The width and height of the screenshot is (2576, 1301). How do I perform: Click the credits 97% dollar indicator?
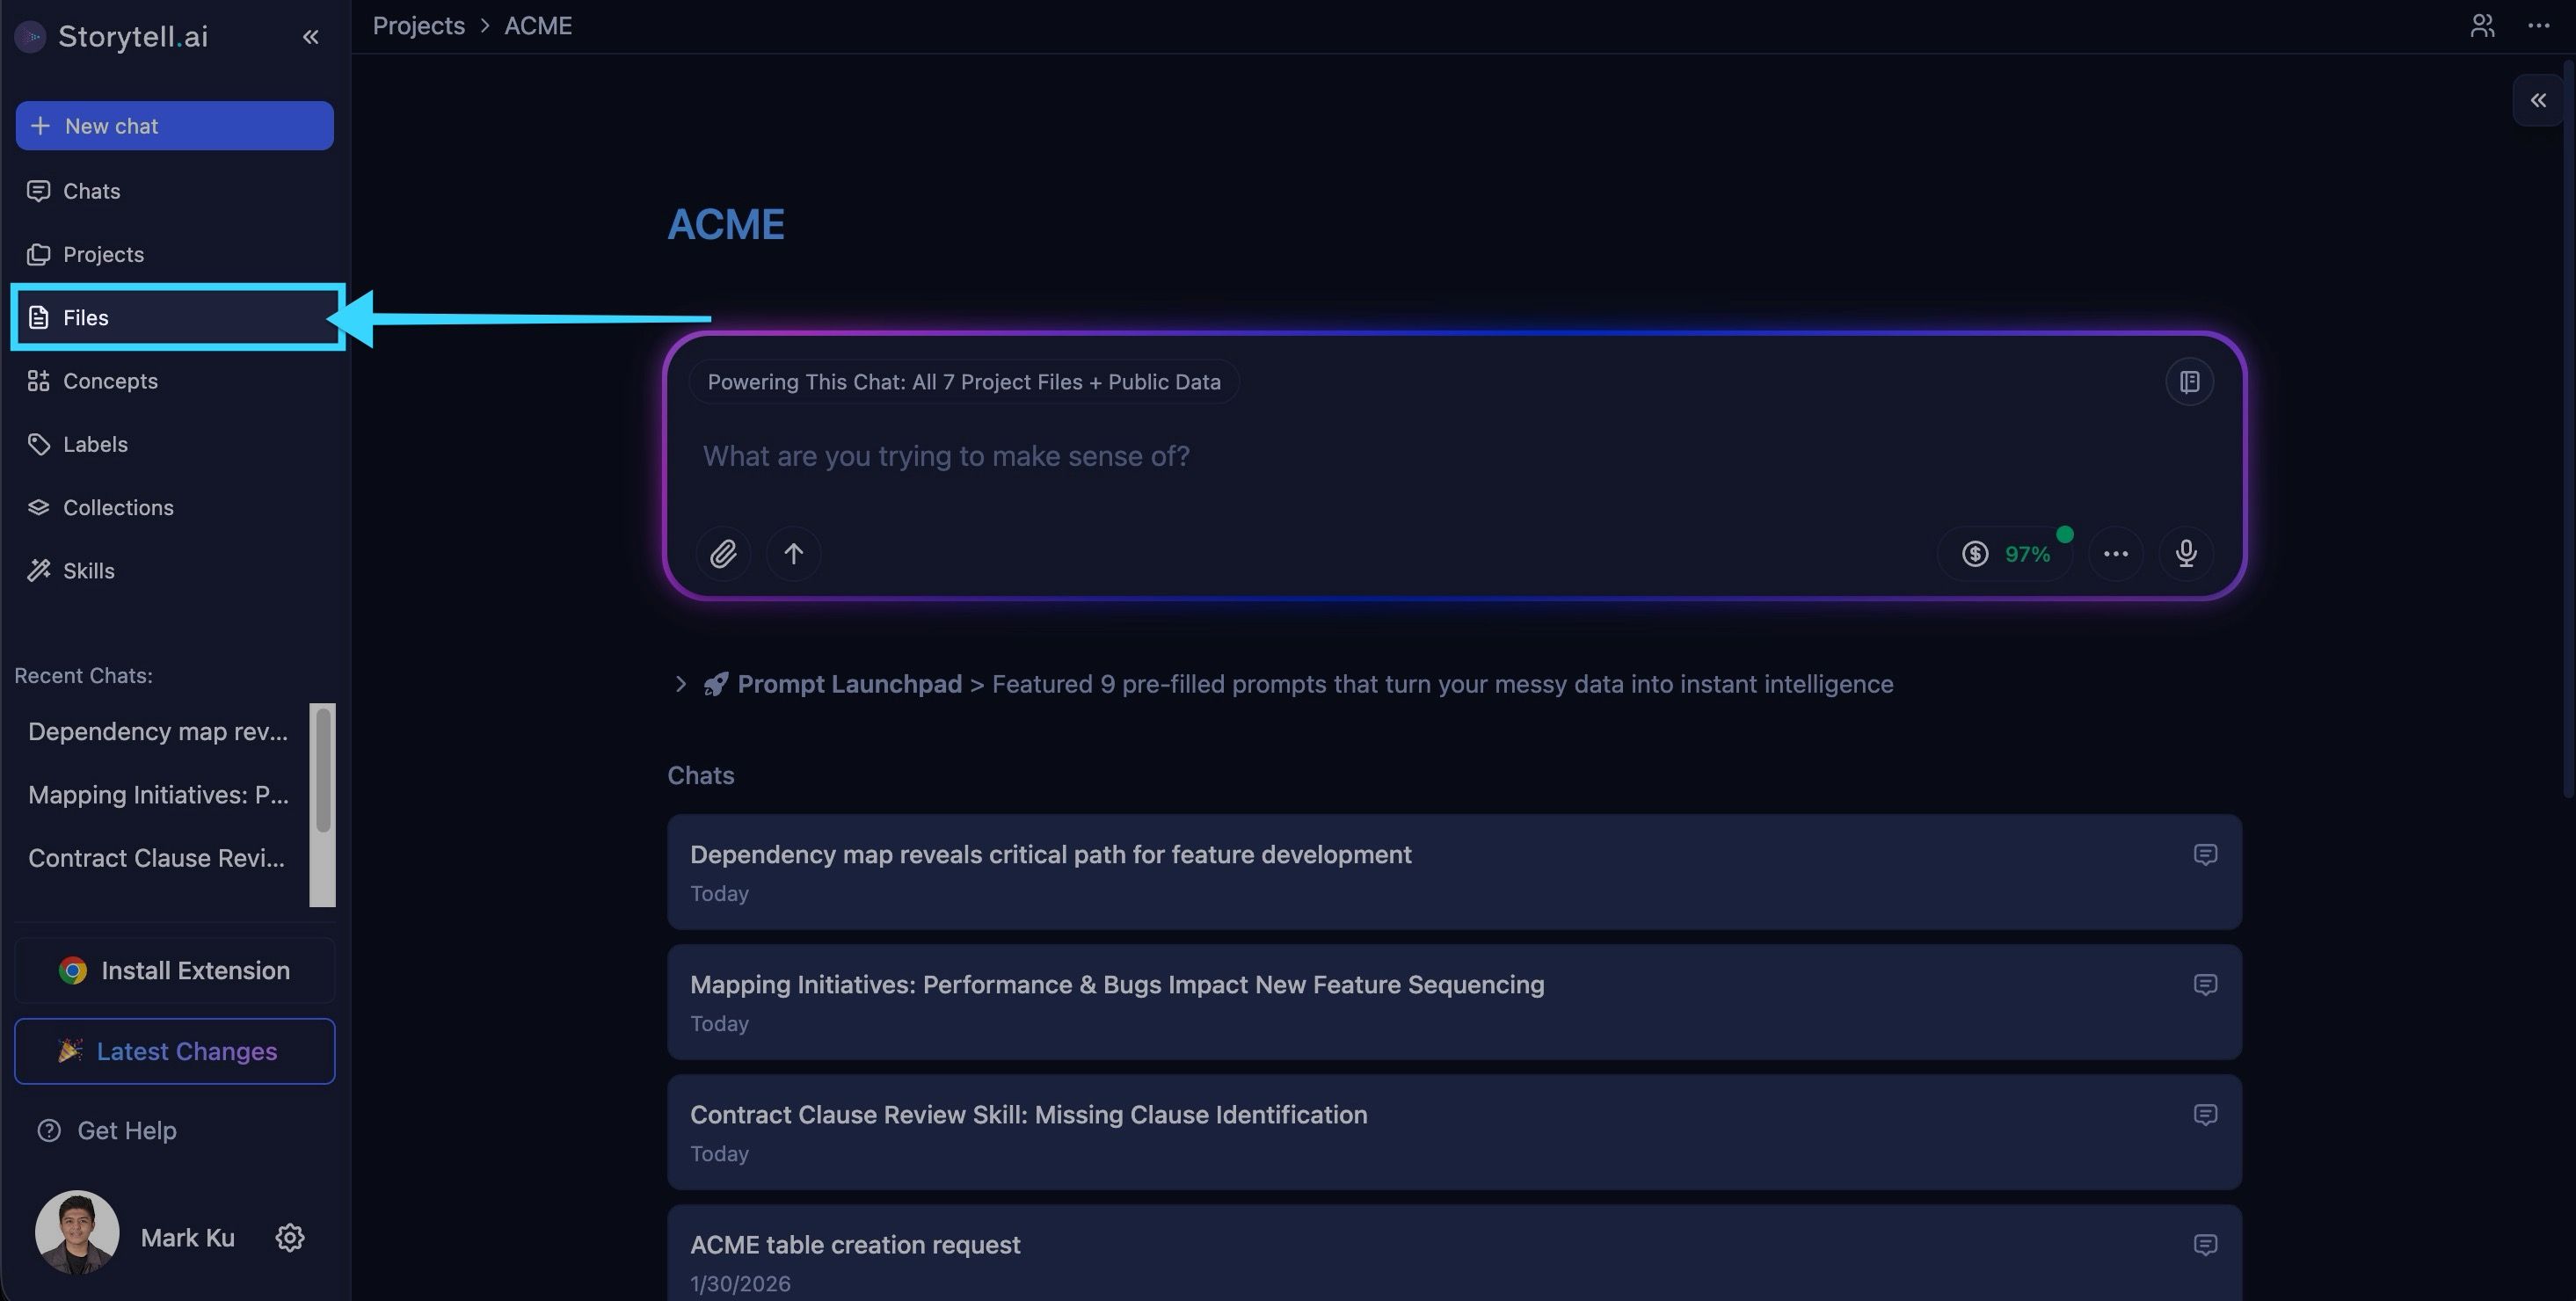coord(2006,553)
